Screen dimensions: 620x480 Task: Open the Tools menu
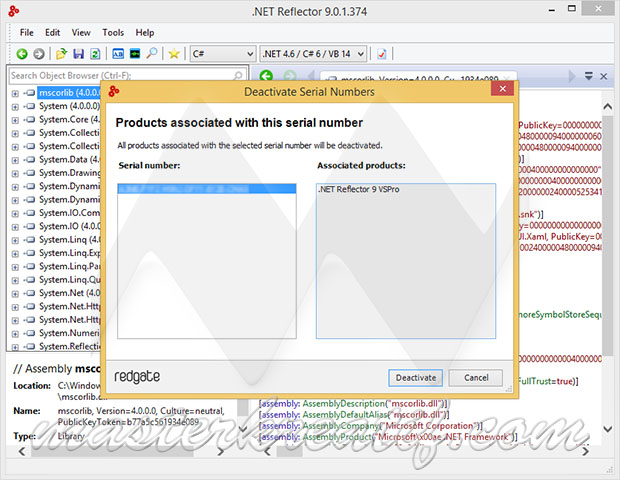pos(113,32)
